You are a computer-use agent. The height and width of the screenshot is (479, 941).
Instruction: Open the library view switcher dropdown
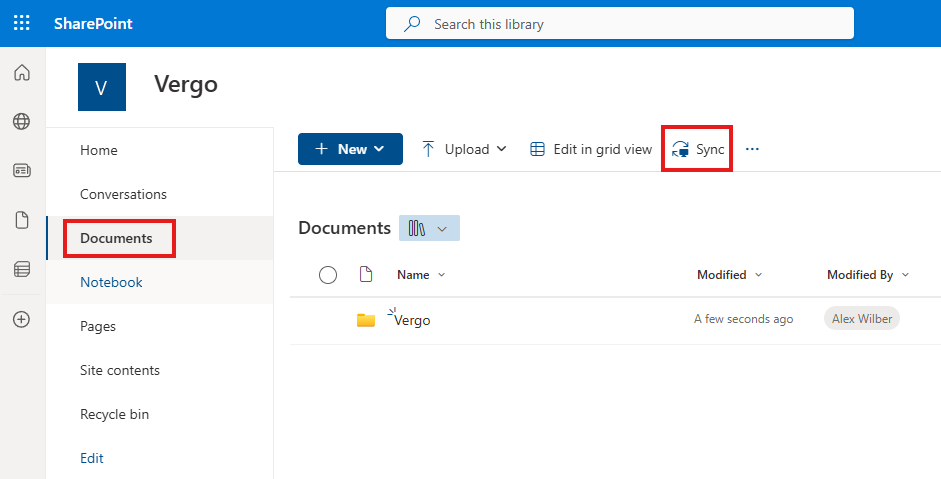(x=429, y=228)
